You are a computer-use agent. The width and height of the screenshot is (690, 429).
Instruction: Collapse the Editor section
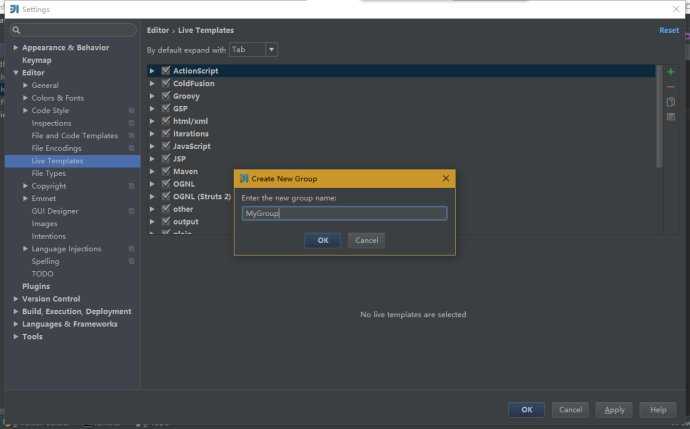click(x=16, y=73)
